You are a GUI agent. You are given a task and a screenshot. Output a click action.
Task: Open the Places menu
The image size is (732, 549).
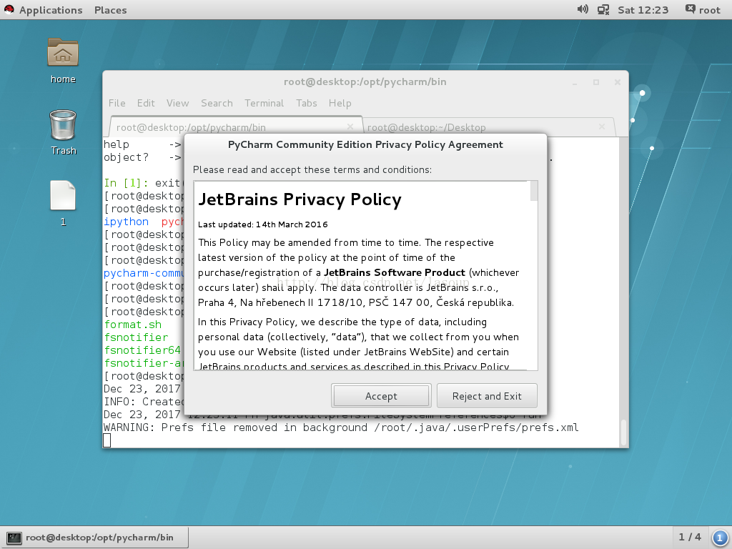click(110, 10)
